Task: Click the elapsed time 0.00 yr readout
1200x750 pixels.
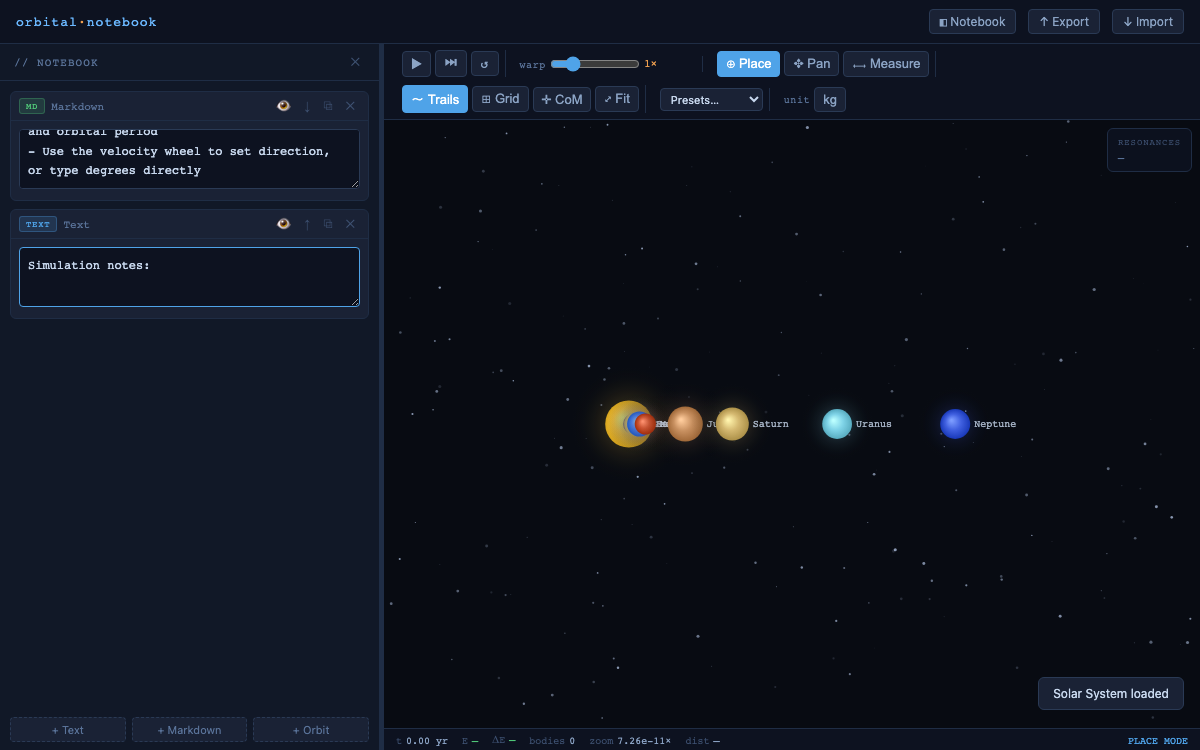Action: pos(427,741)
